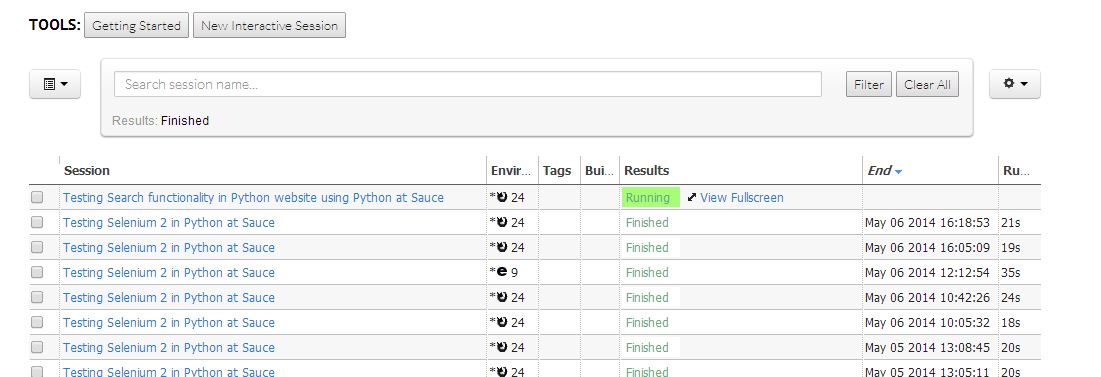Click the Firefox icon in the Running session row
Viewport: 1101px width, 377px height.
click(x=501, y=198)
